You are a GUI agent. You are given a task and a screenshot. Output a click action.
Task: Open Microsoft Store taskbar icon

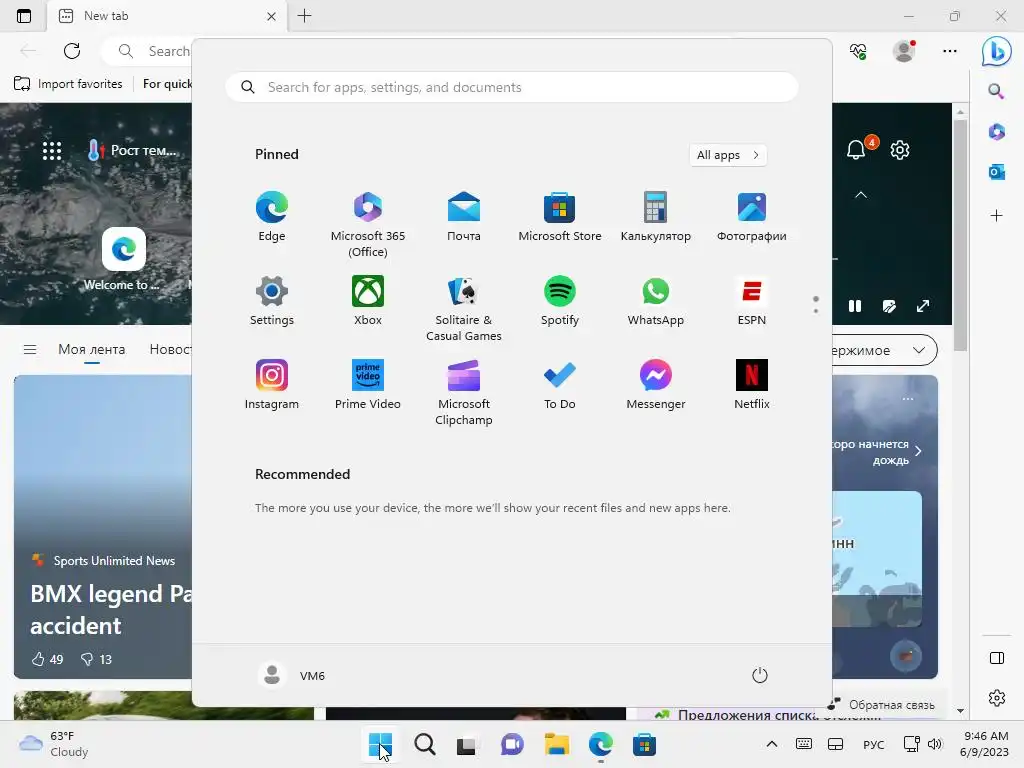(644, 744)
